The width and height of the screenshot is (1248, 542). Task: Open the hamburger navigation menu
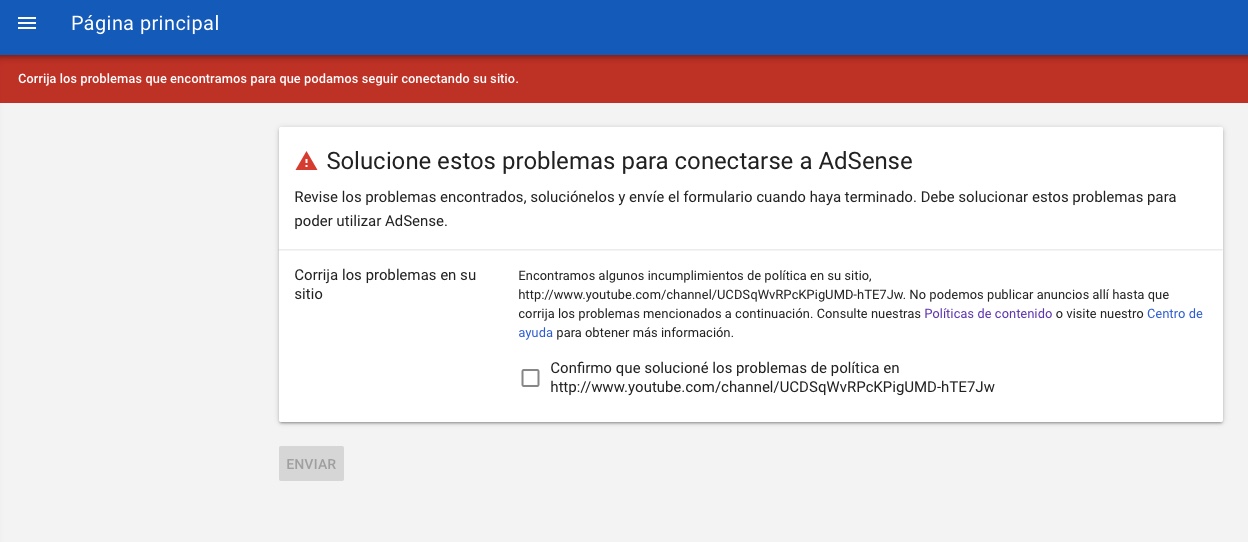[x=27, y=23]
